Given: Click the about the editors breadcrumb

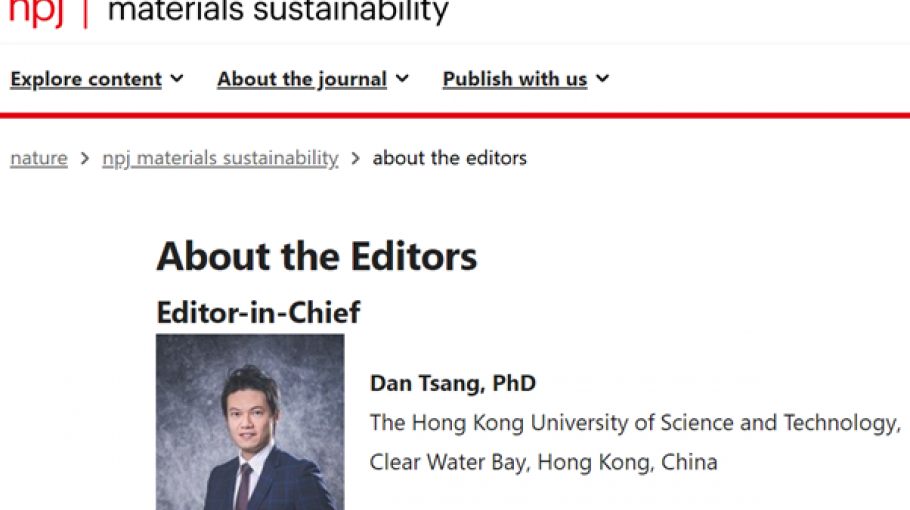Looking at the screenshot, I should click(x=449, y=158).
